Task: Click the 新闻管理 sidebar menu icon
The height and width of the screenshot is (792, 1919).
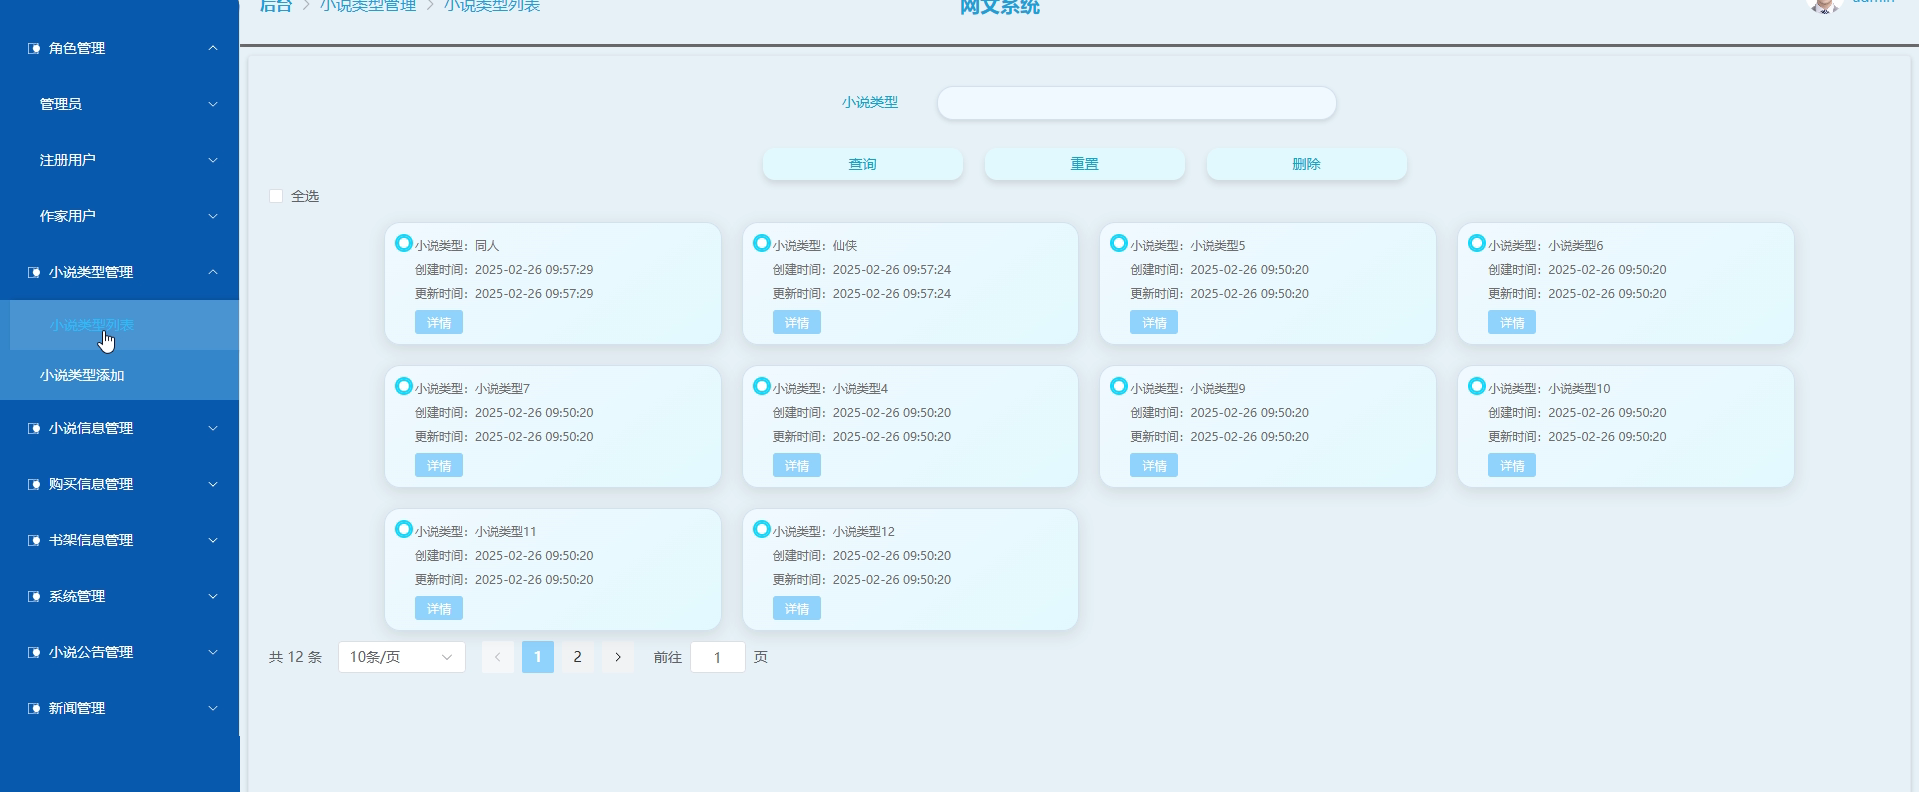Action: 34,708
